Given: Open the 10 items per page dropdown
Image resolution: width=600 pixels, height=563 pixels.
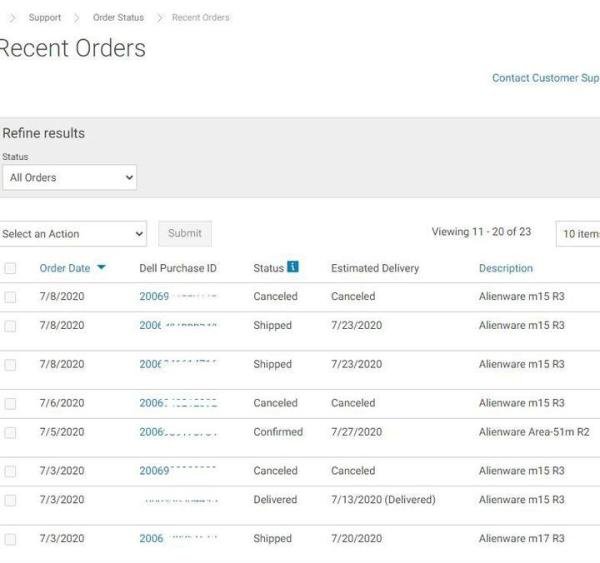Looking at the screenshot, I should pos(578,234).
